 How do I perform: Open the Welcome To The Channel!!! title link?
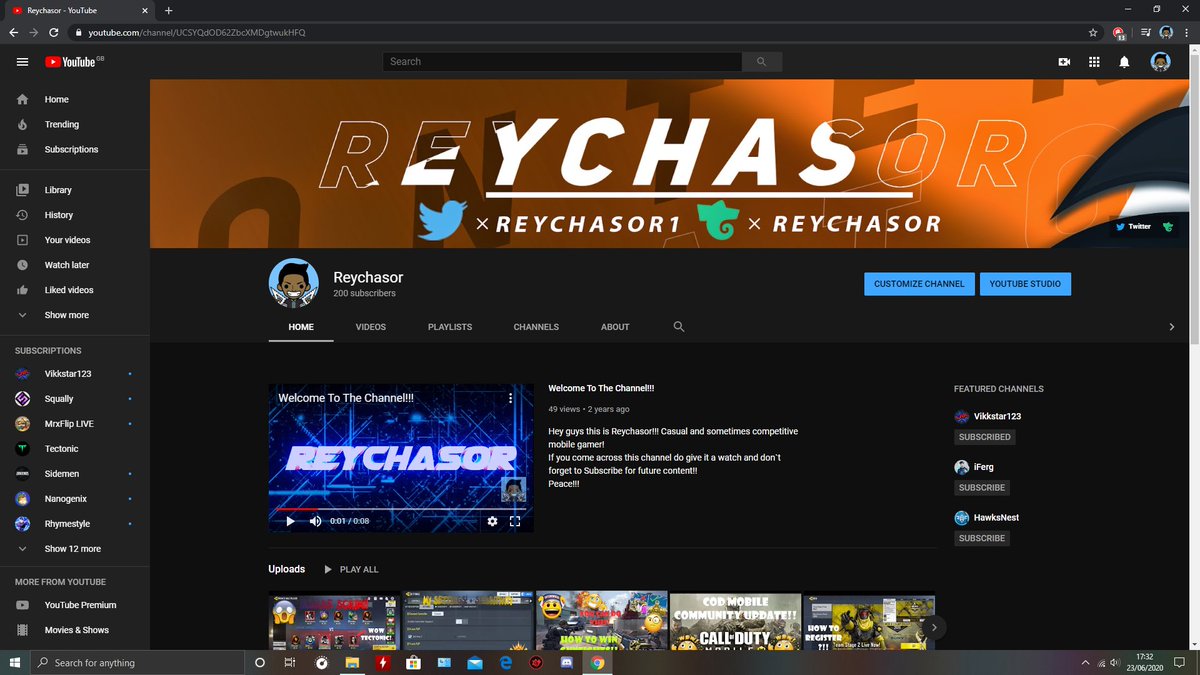pyautogui.click(x=601, y=388)
